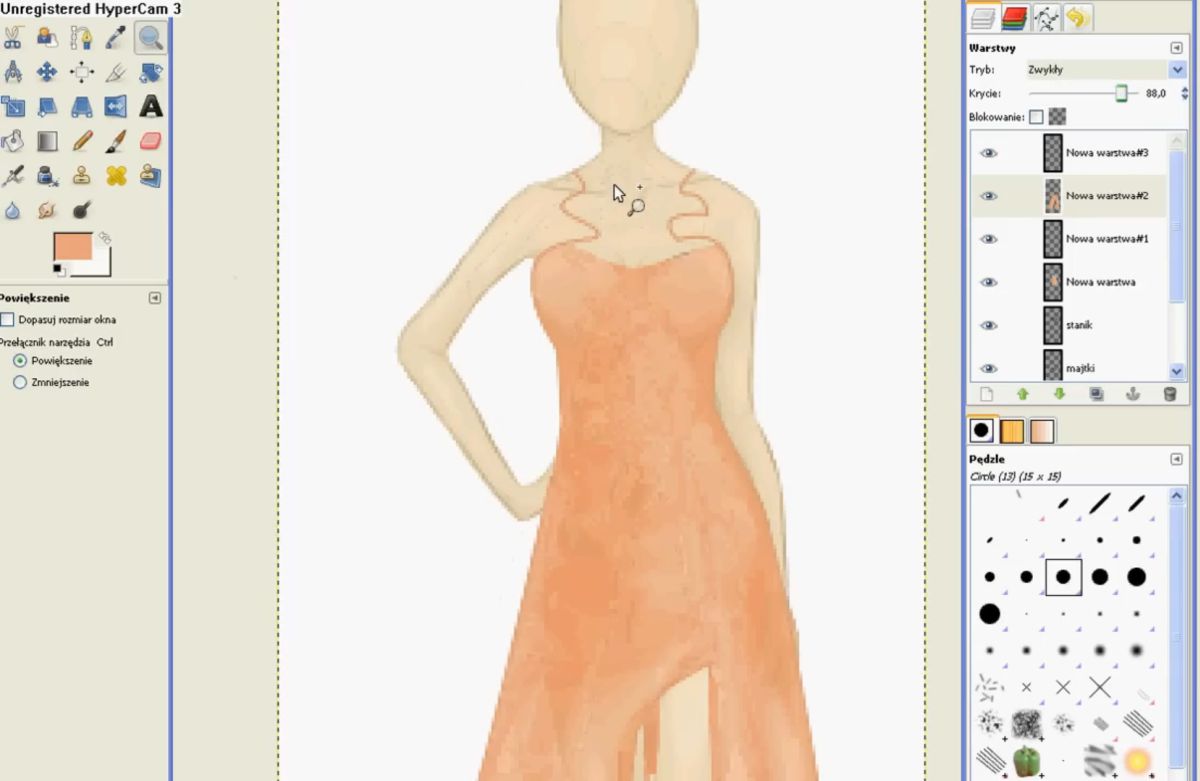Select the Move tool
The width and height of the screenshot is (1200, 781).
point(47,72)
